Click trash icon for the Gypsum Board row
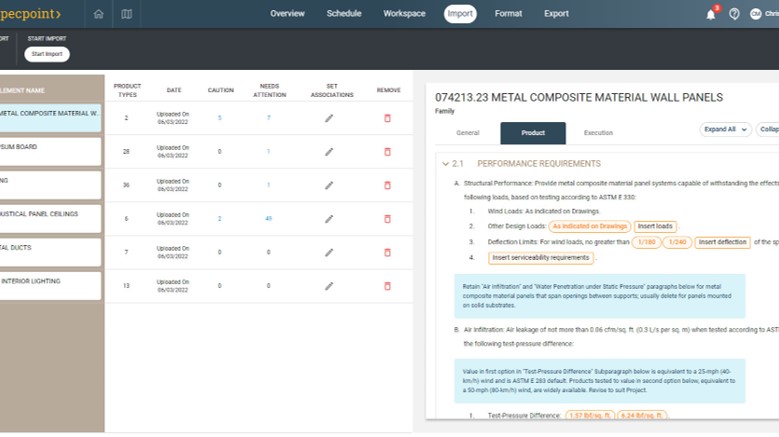 (388, 152)
